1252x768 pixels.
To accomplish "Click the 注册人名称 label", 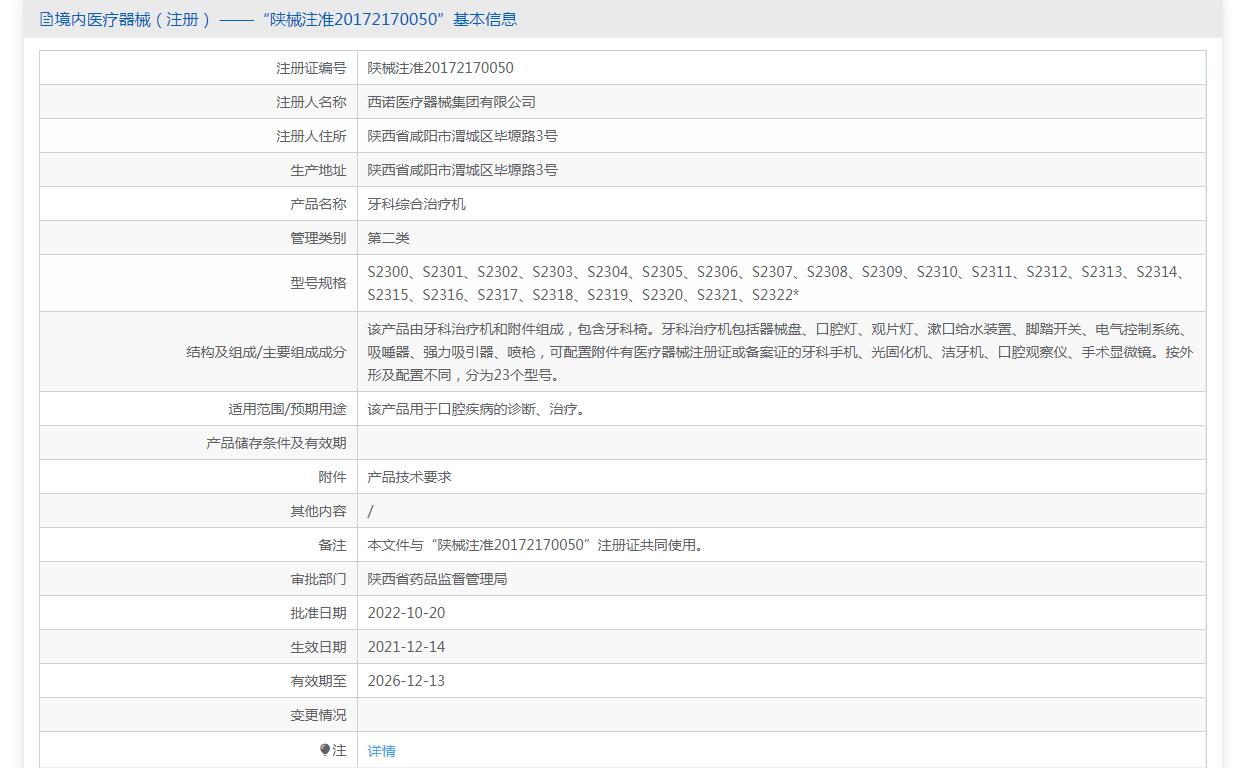I will click(x=311, y=102).
